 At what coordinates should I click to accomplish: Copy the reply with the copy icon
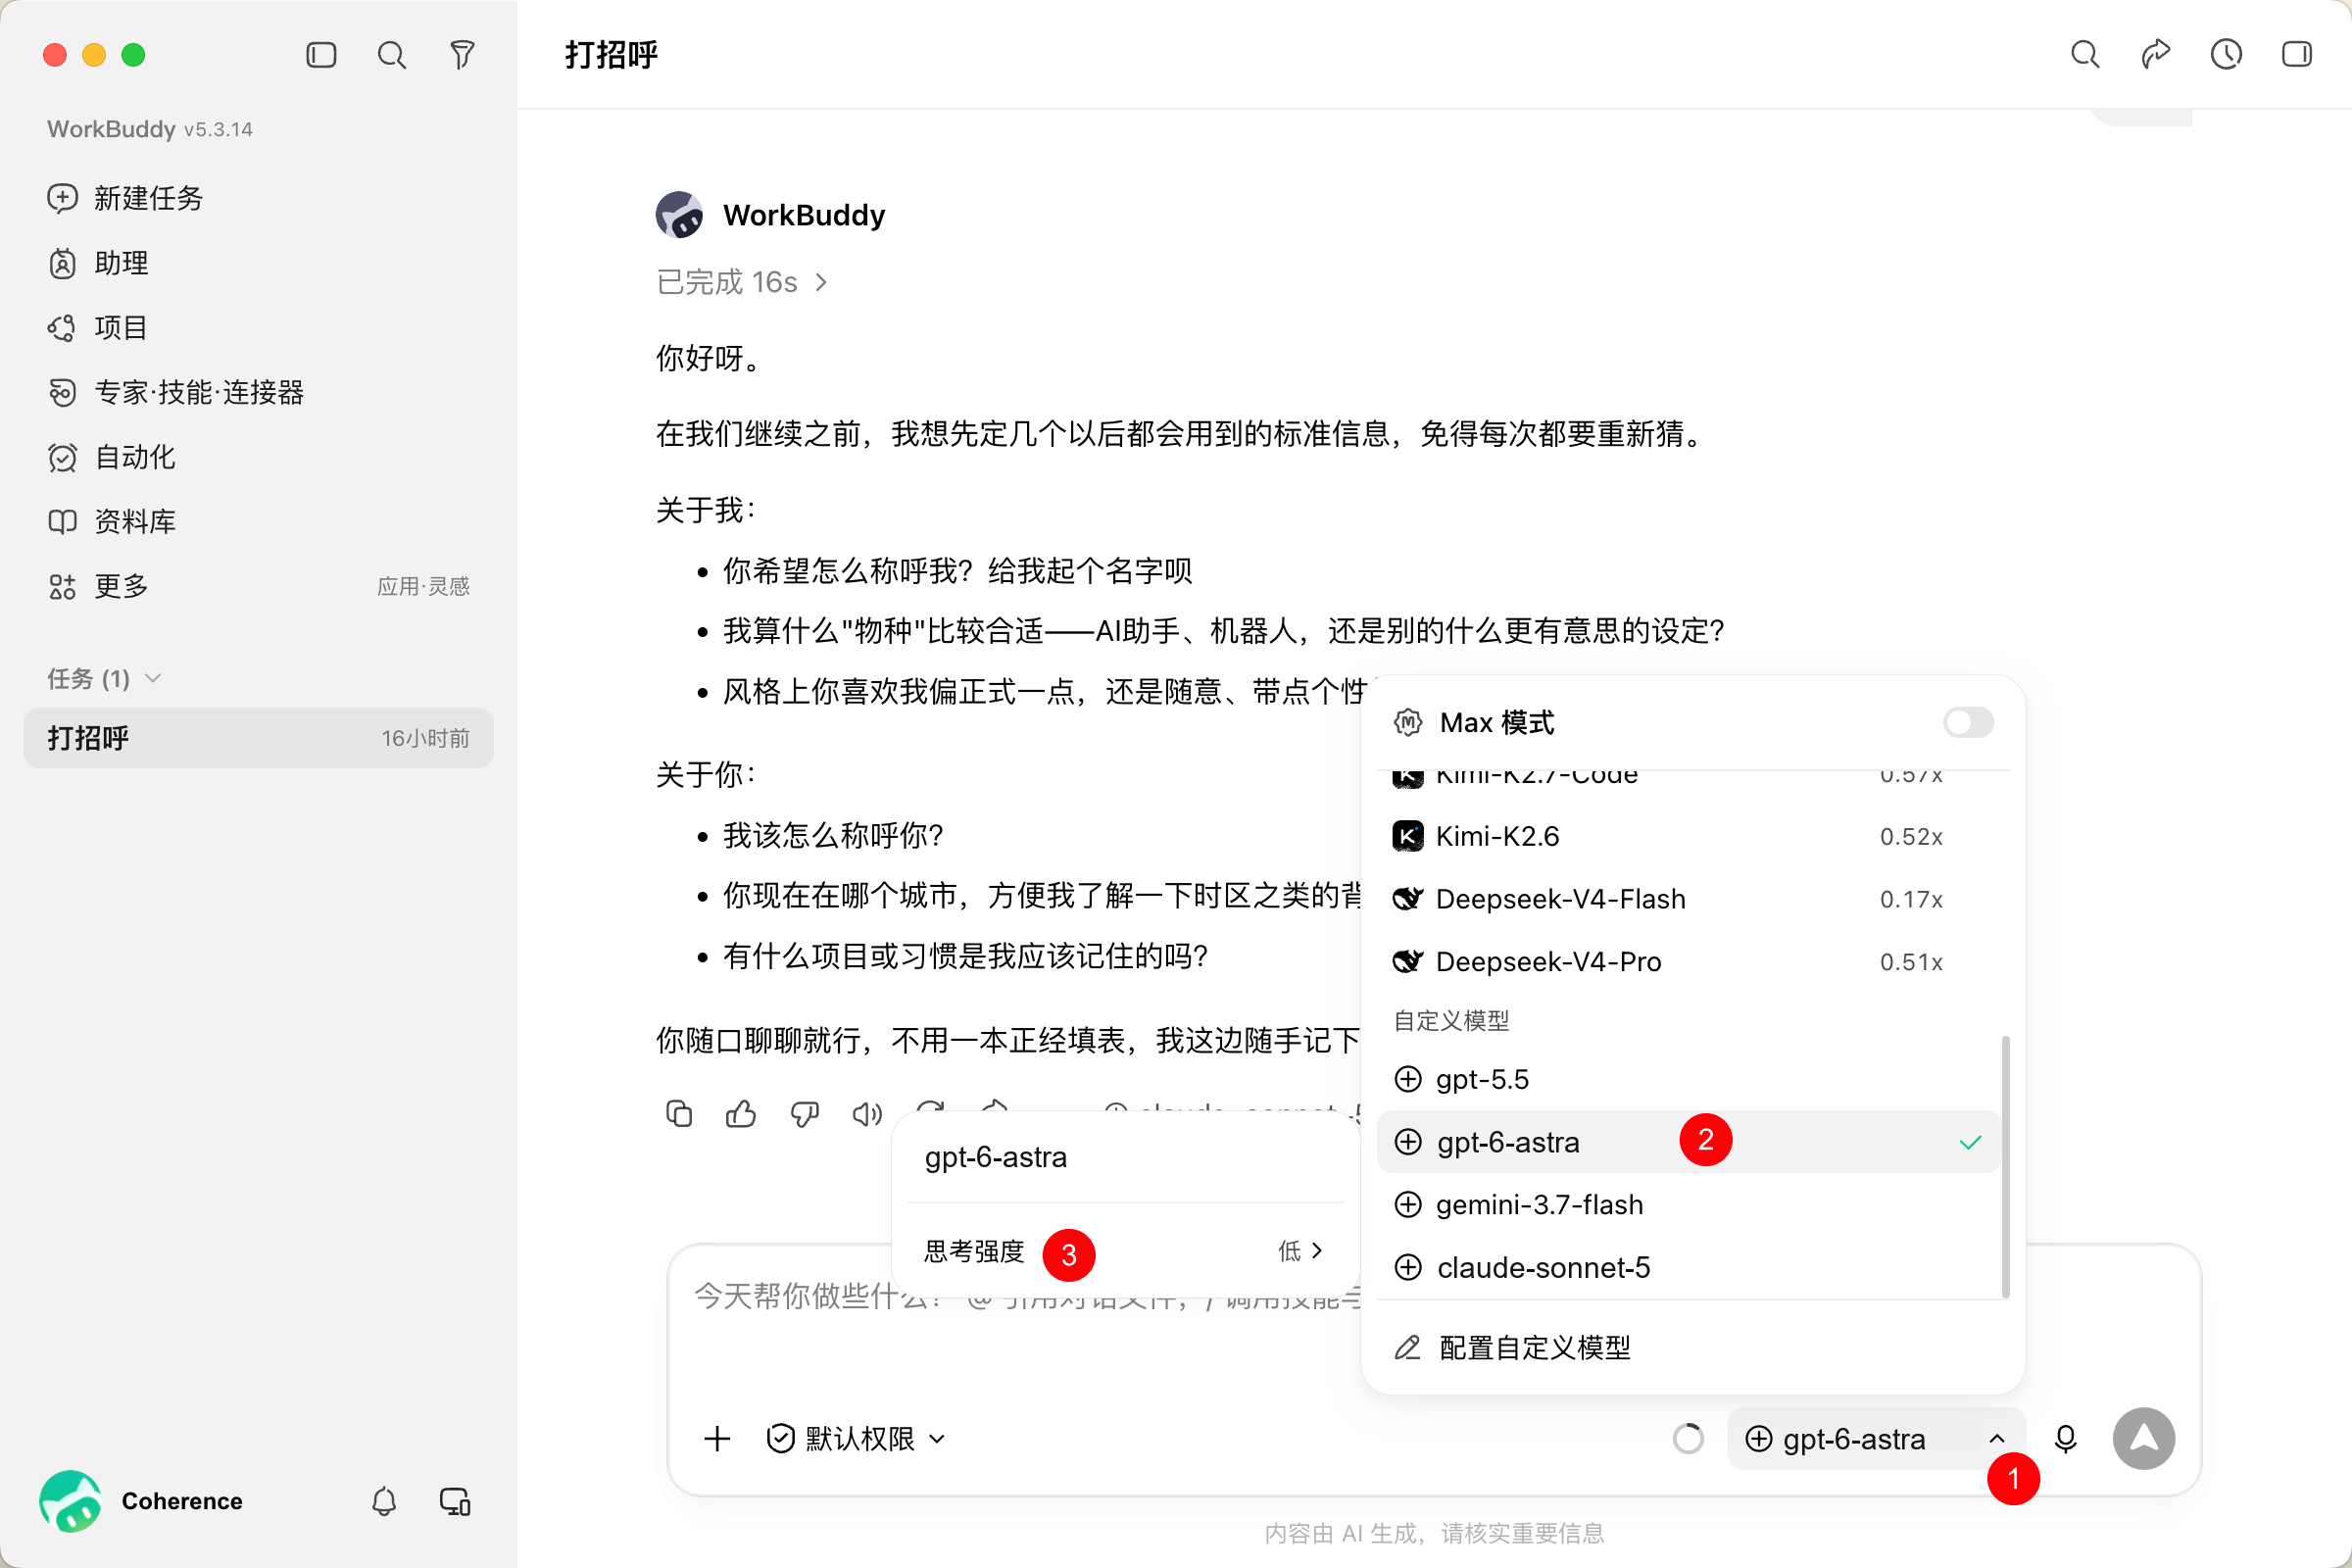679,1113
